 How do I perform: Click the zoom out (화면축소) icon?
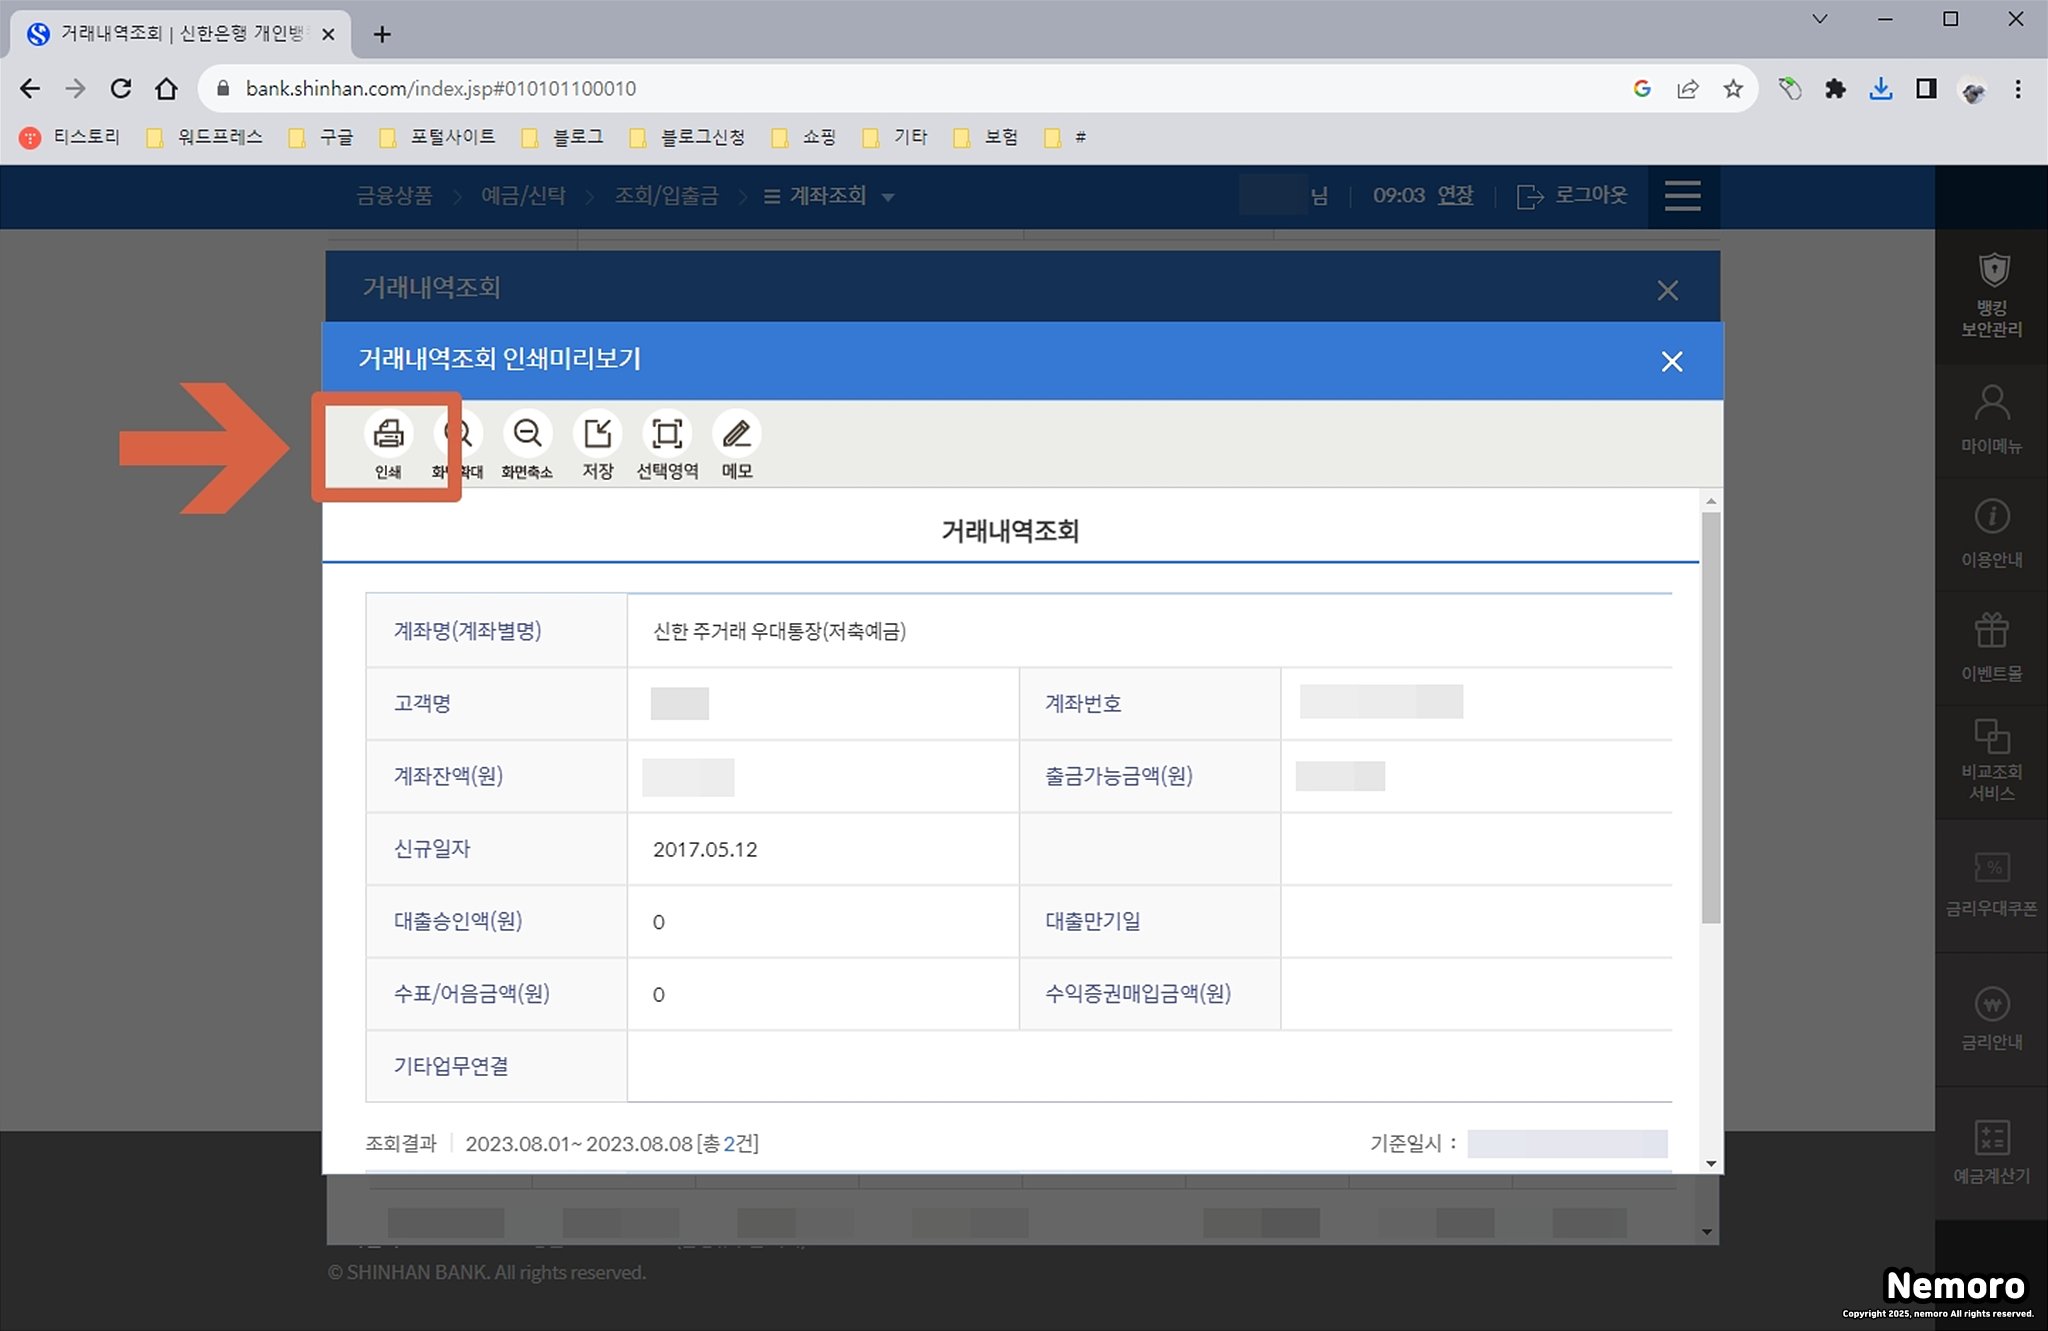tap(527, 434)
